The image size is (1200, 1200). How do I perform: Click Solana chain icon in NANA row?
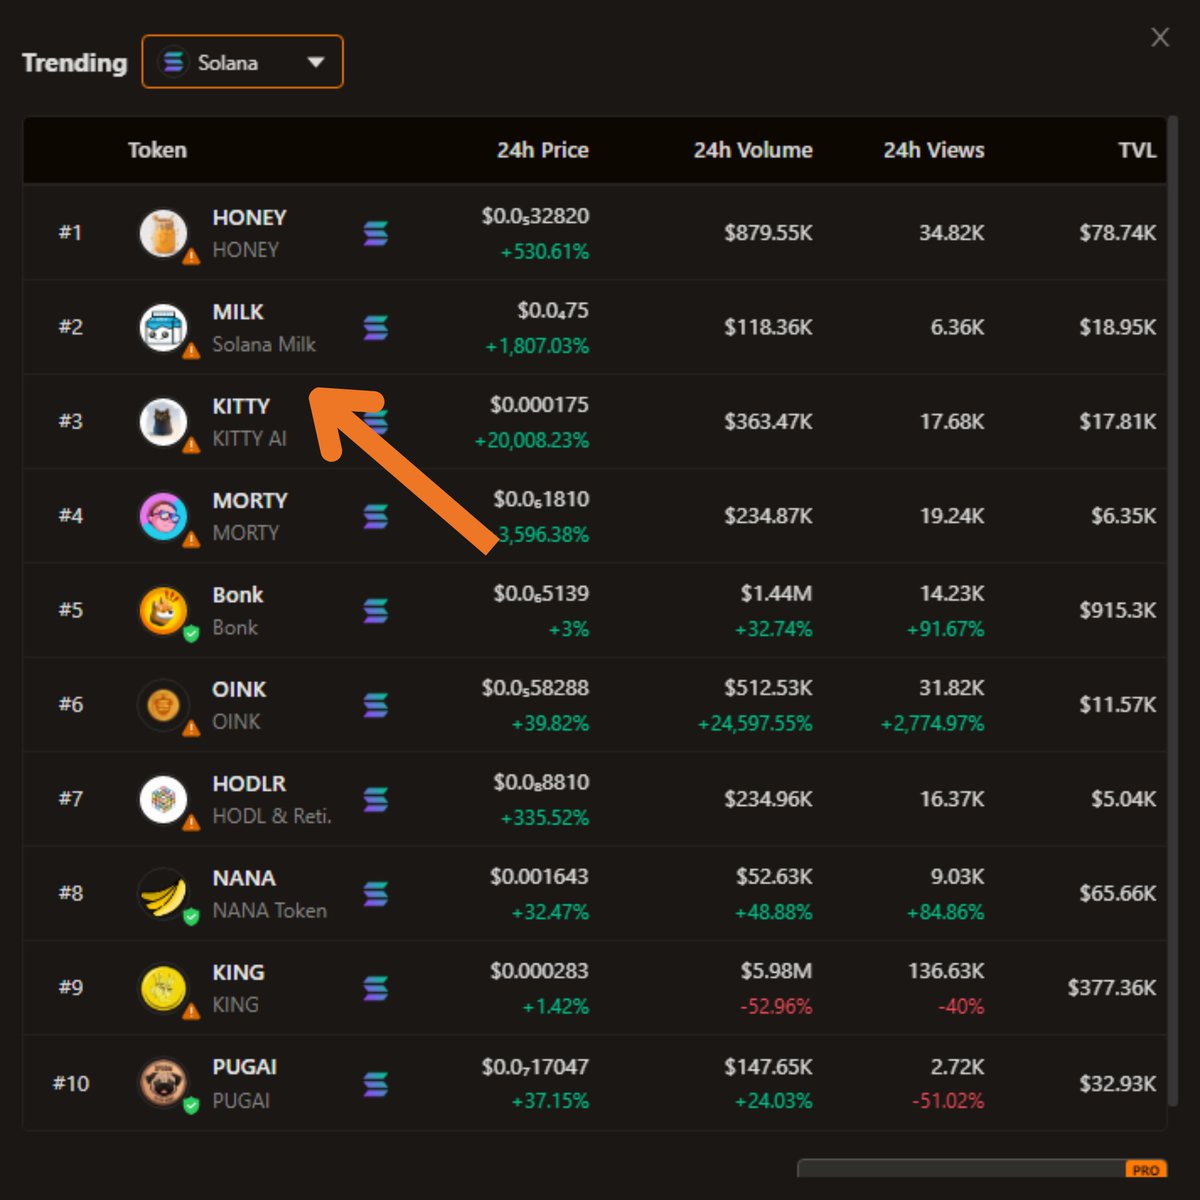coord(376,893)
